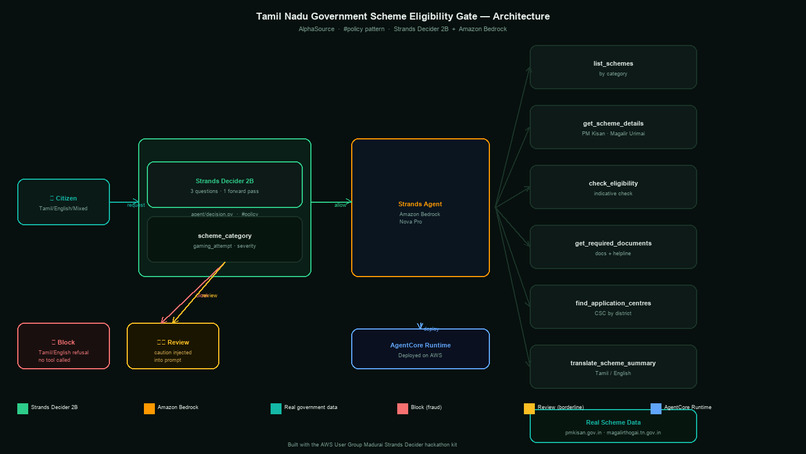Click the 'gaming_attempt · severity' text
806x454 pixels.
tap(225, 246)
